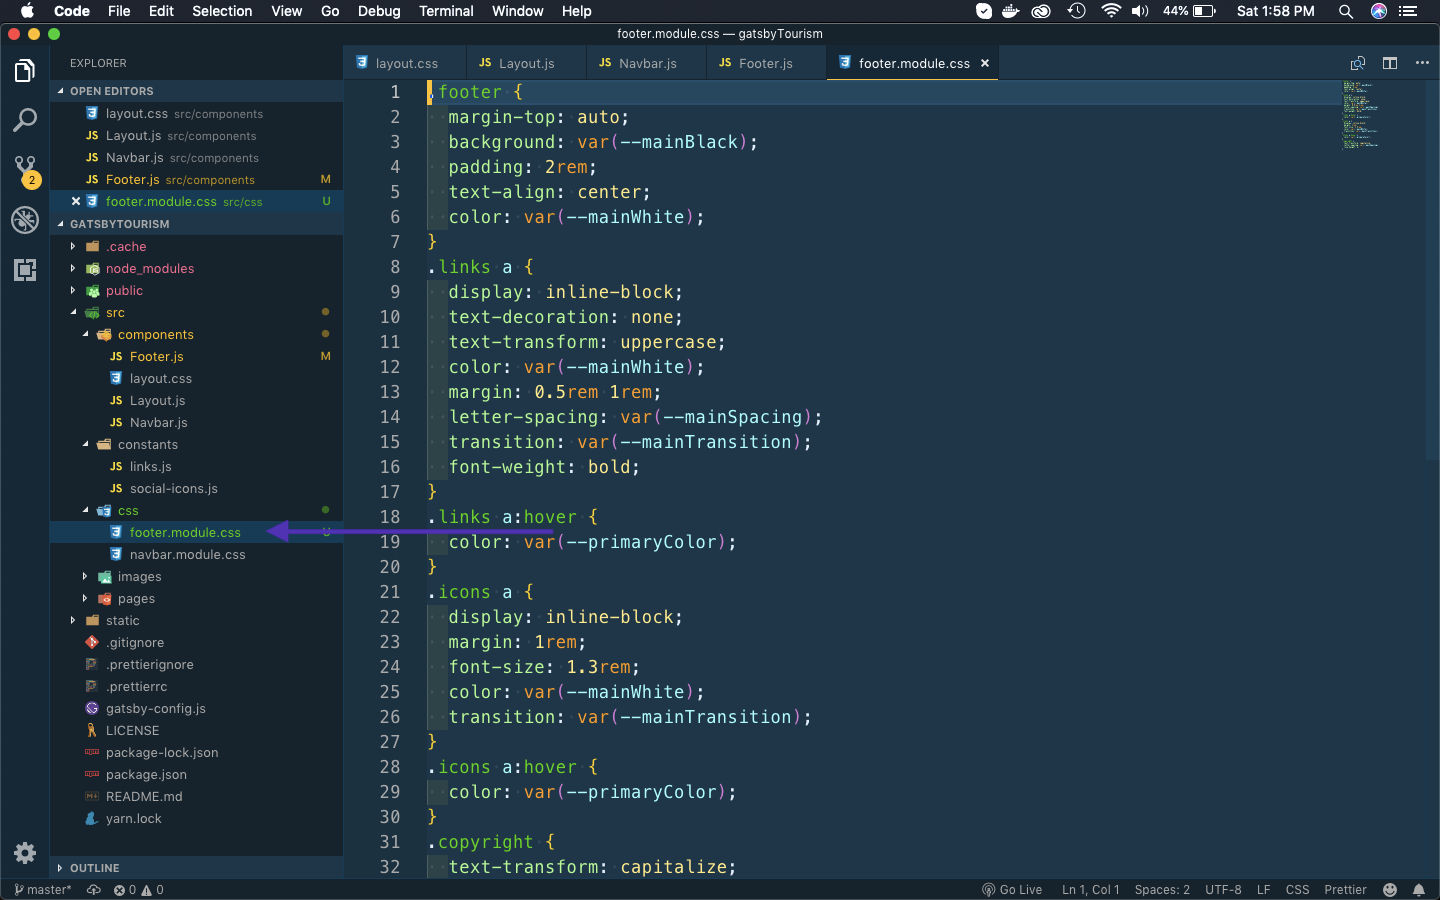1440x900 pixels.
Task: Click the master* git branch indicator
Action: [43, 890]
